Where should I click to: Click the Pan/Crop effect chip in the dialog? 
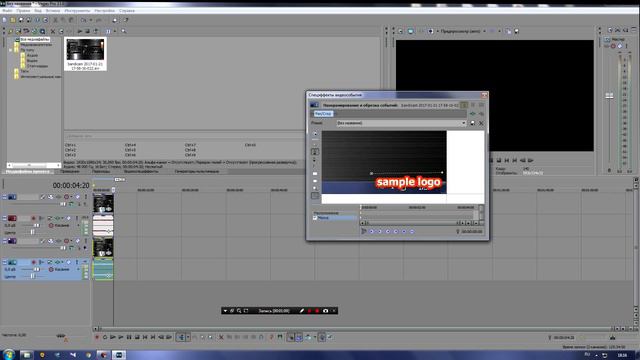point(323,113)
